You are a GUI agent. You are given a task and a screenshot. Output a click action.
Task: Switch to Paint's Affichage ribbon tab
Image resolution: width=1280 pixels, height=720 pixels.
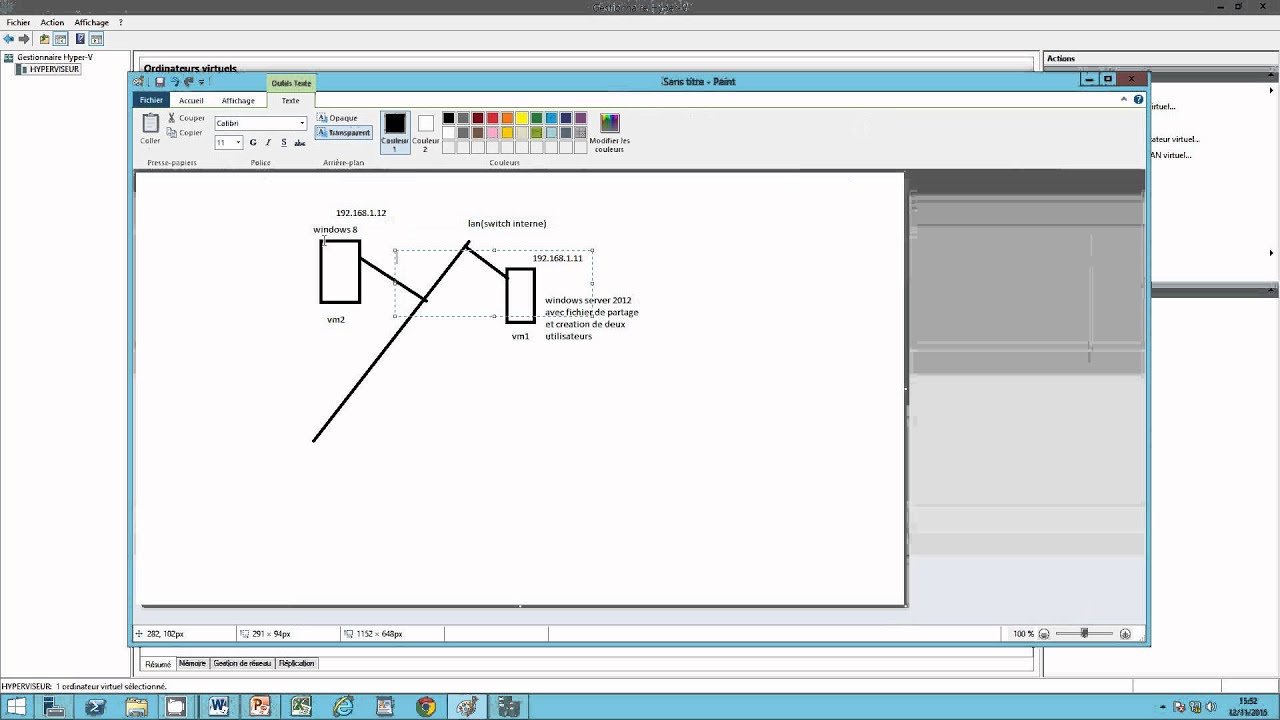tap(238, 100)
